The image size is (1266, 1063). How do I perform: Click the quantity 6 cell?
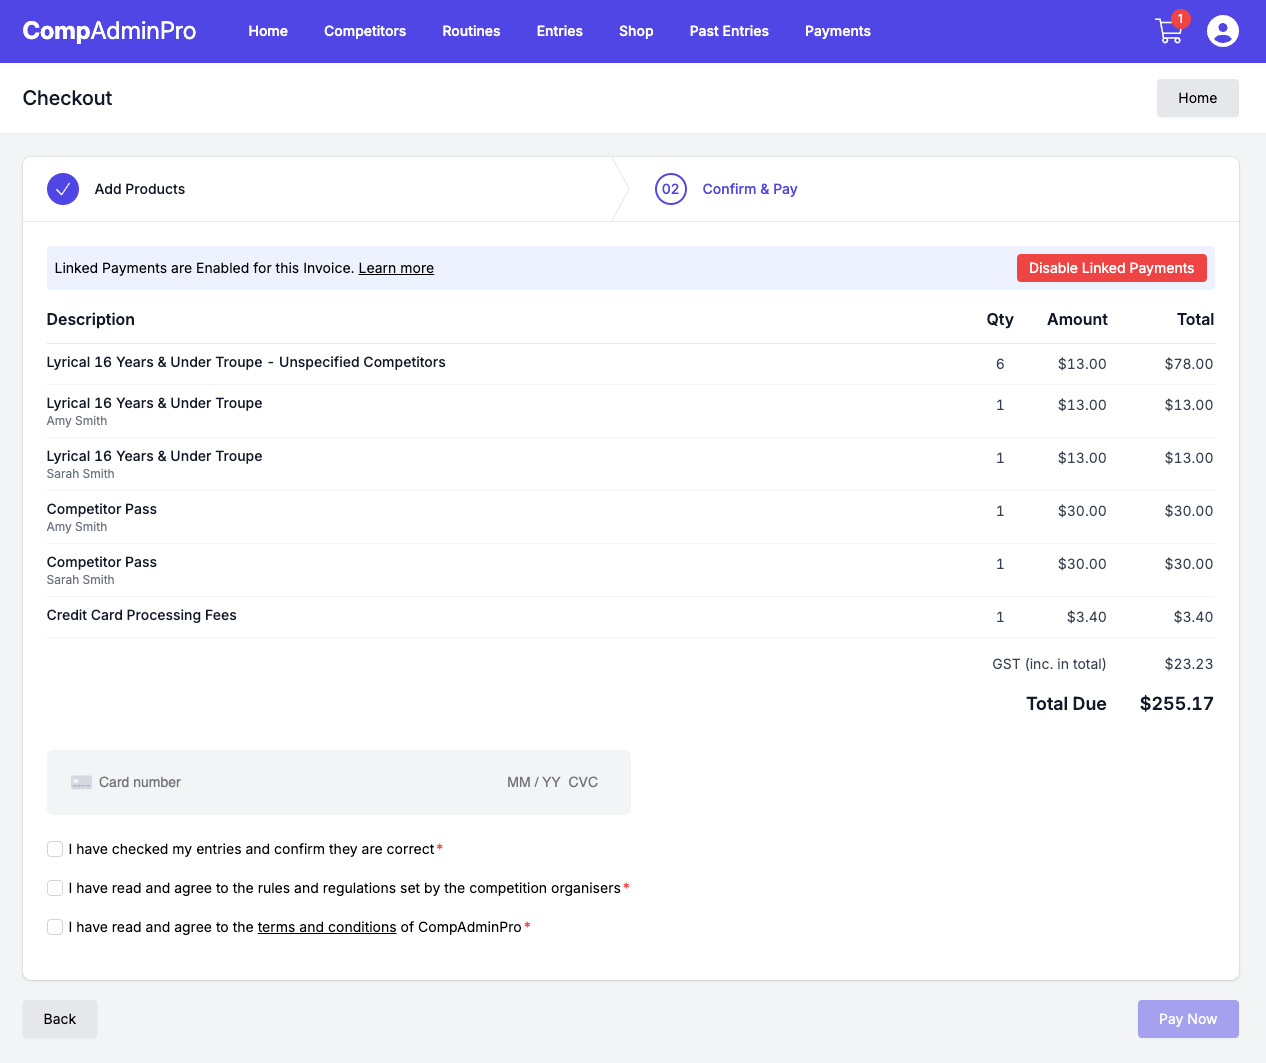pyautogui.click(x=1000, y=364)
